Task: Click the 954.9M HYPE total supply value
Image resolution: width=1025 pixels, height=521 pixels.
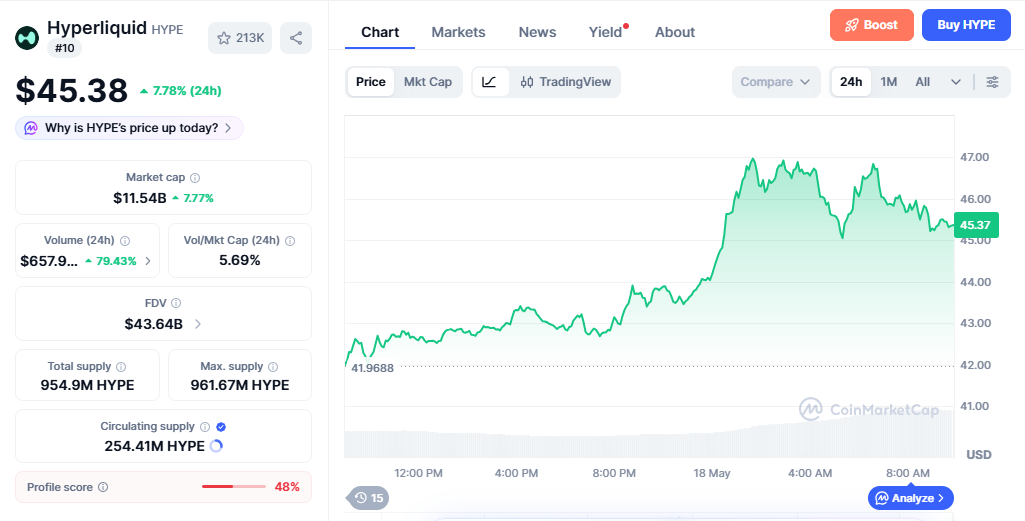Action: point(88,385)
